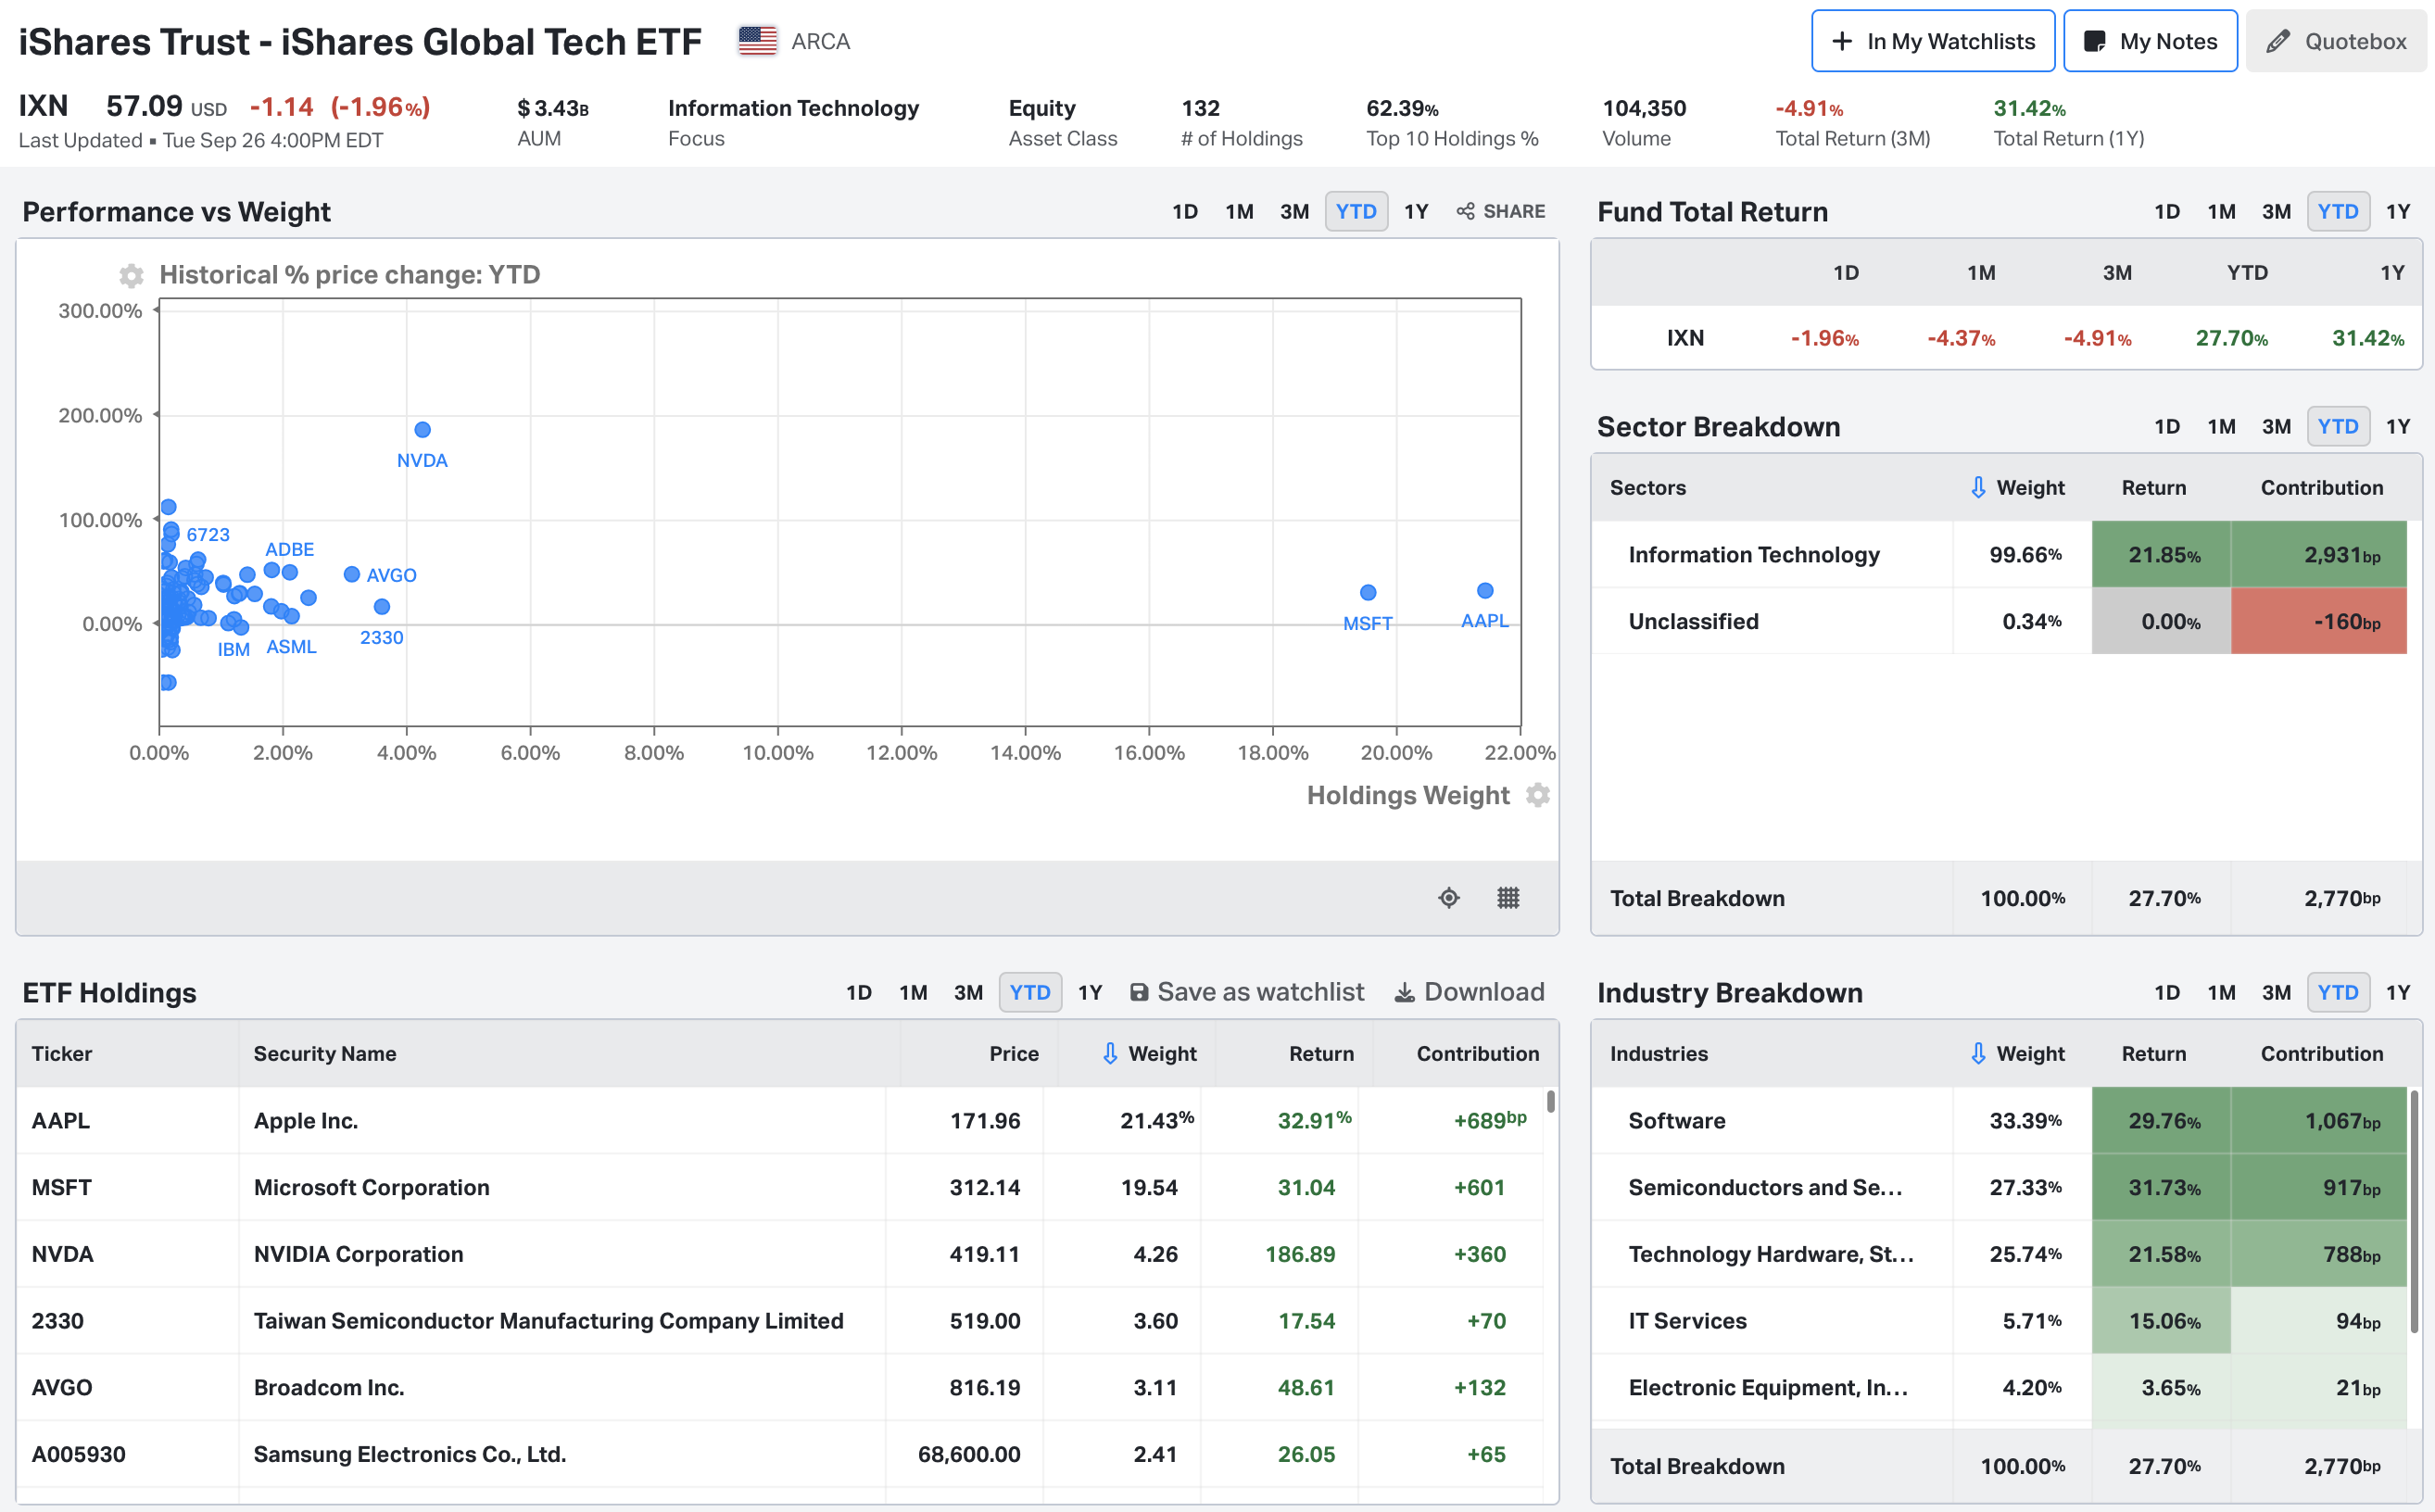Screen dimensions: 2435x1512
Task: Select 1D in Performance vs Weight
Action: (1185, 211)
